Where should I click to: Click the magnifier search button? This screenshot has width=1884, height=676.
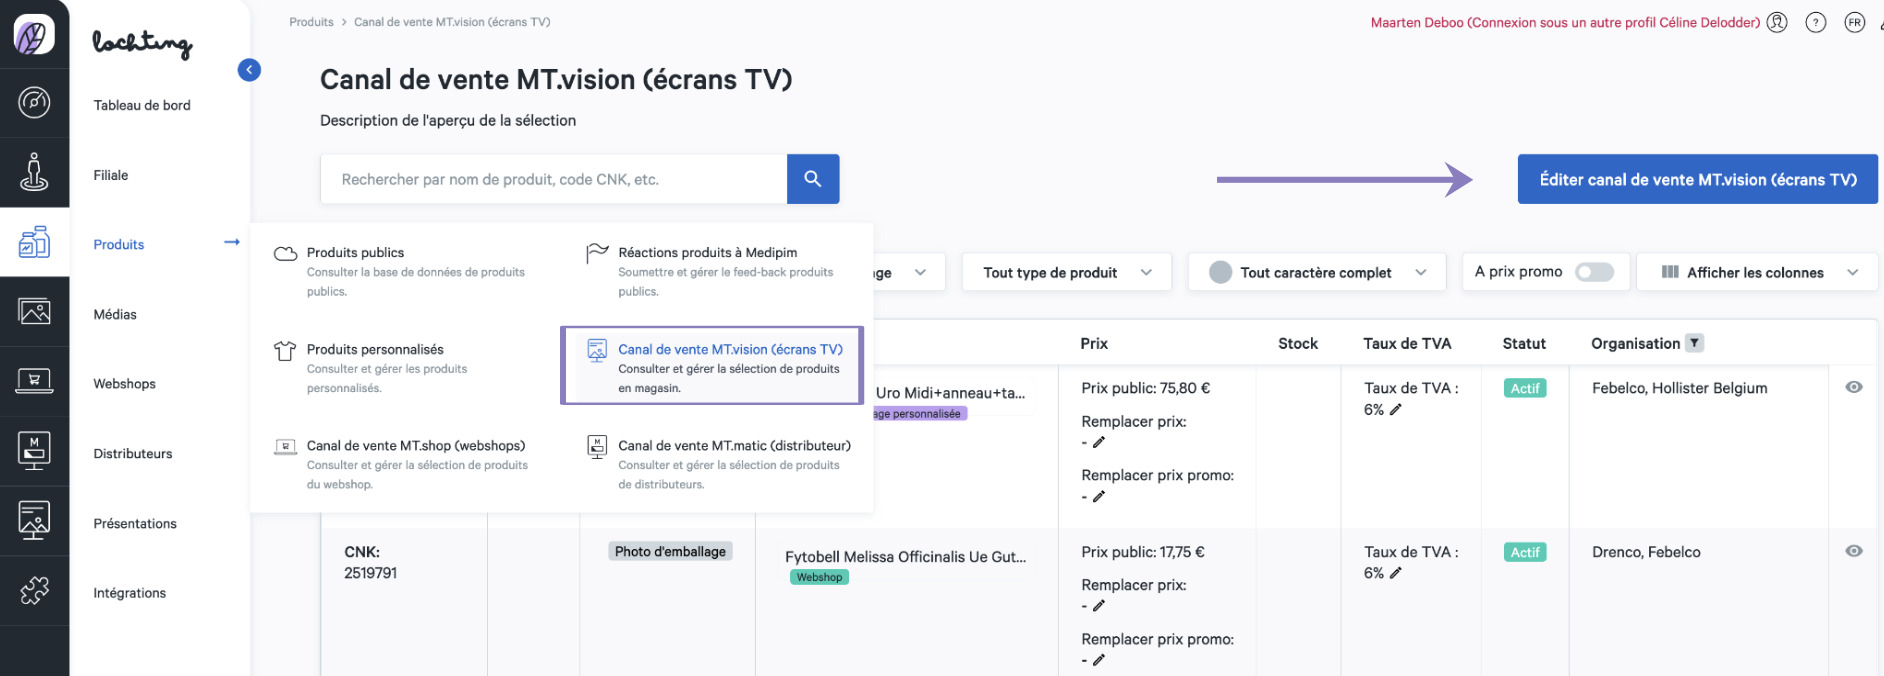813,179
